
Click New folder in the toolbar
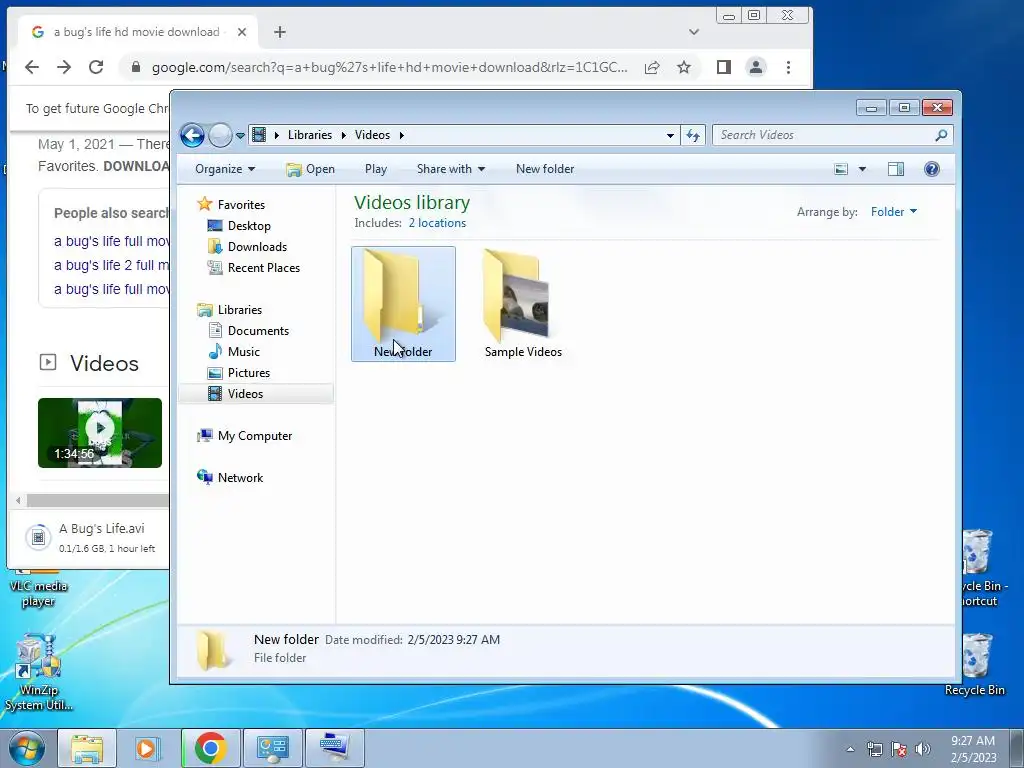point(545,169)
